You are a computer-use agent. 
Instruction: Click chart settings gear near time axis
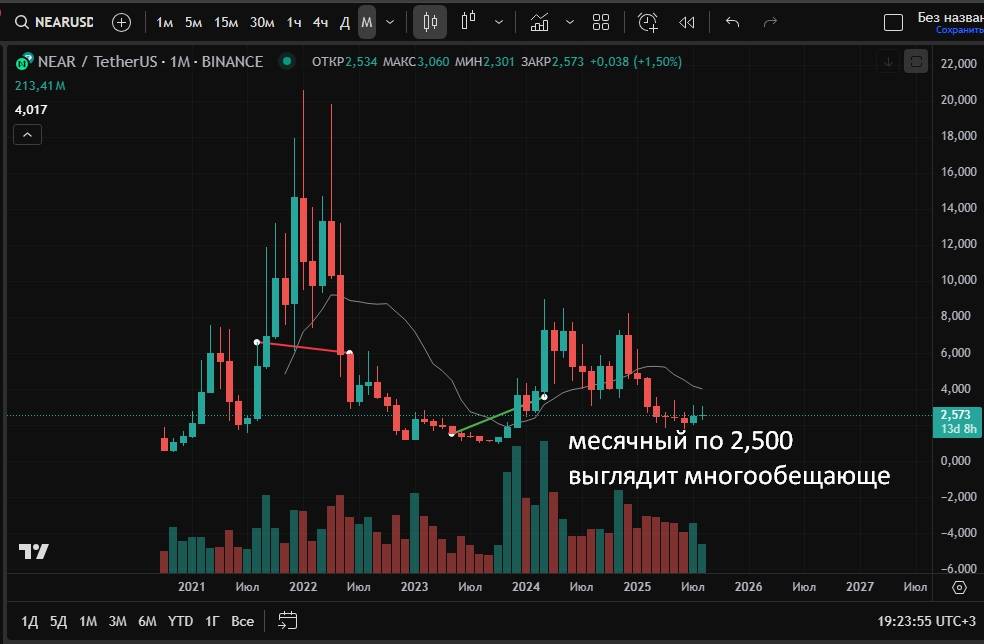959,587
